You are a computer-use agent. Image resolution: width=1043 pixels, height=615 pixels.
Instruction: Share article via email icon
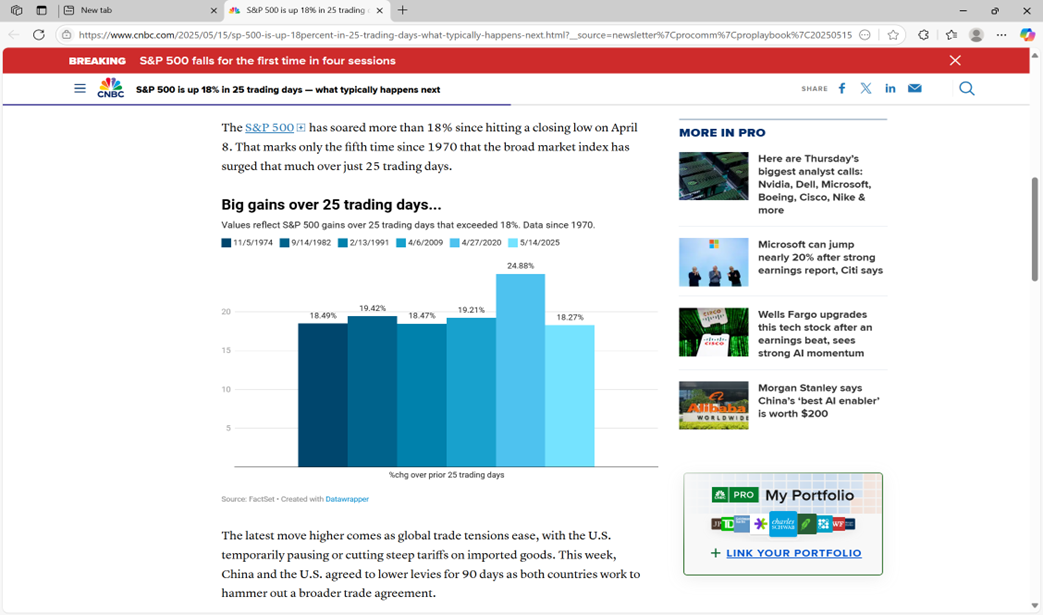click(915, 88)
